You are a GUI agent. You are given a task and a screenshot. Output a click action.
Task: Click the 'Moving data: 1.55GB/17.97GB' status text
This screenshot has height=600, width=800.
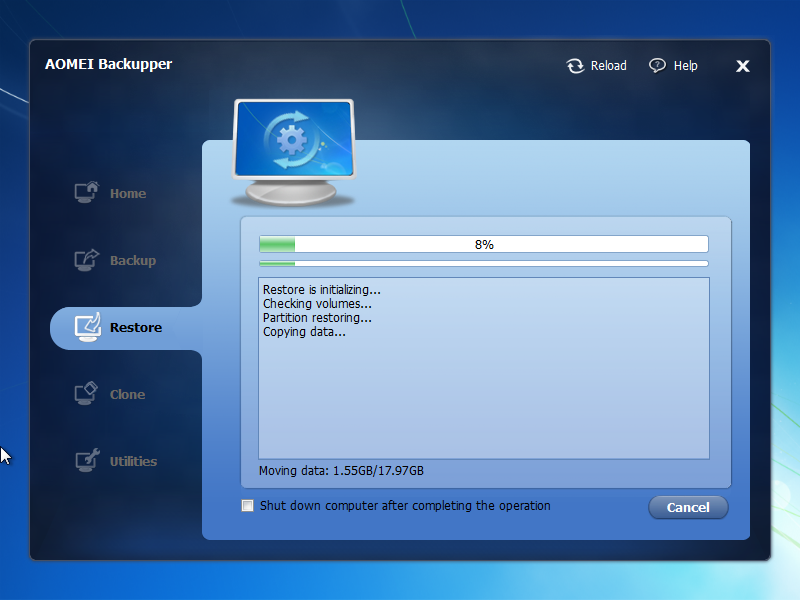341,470
